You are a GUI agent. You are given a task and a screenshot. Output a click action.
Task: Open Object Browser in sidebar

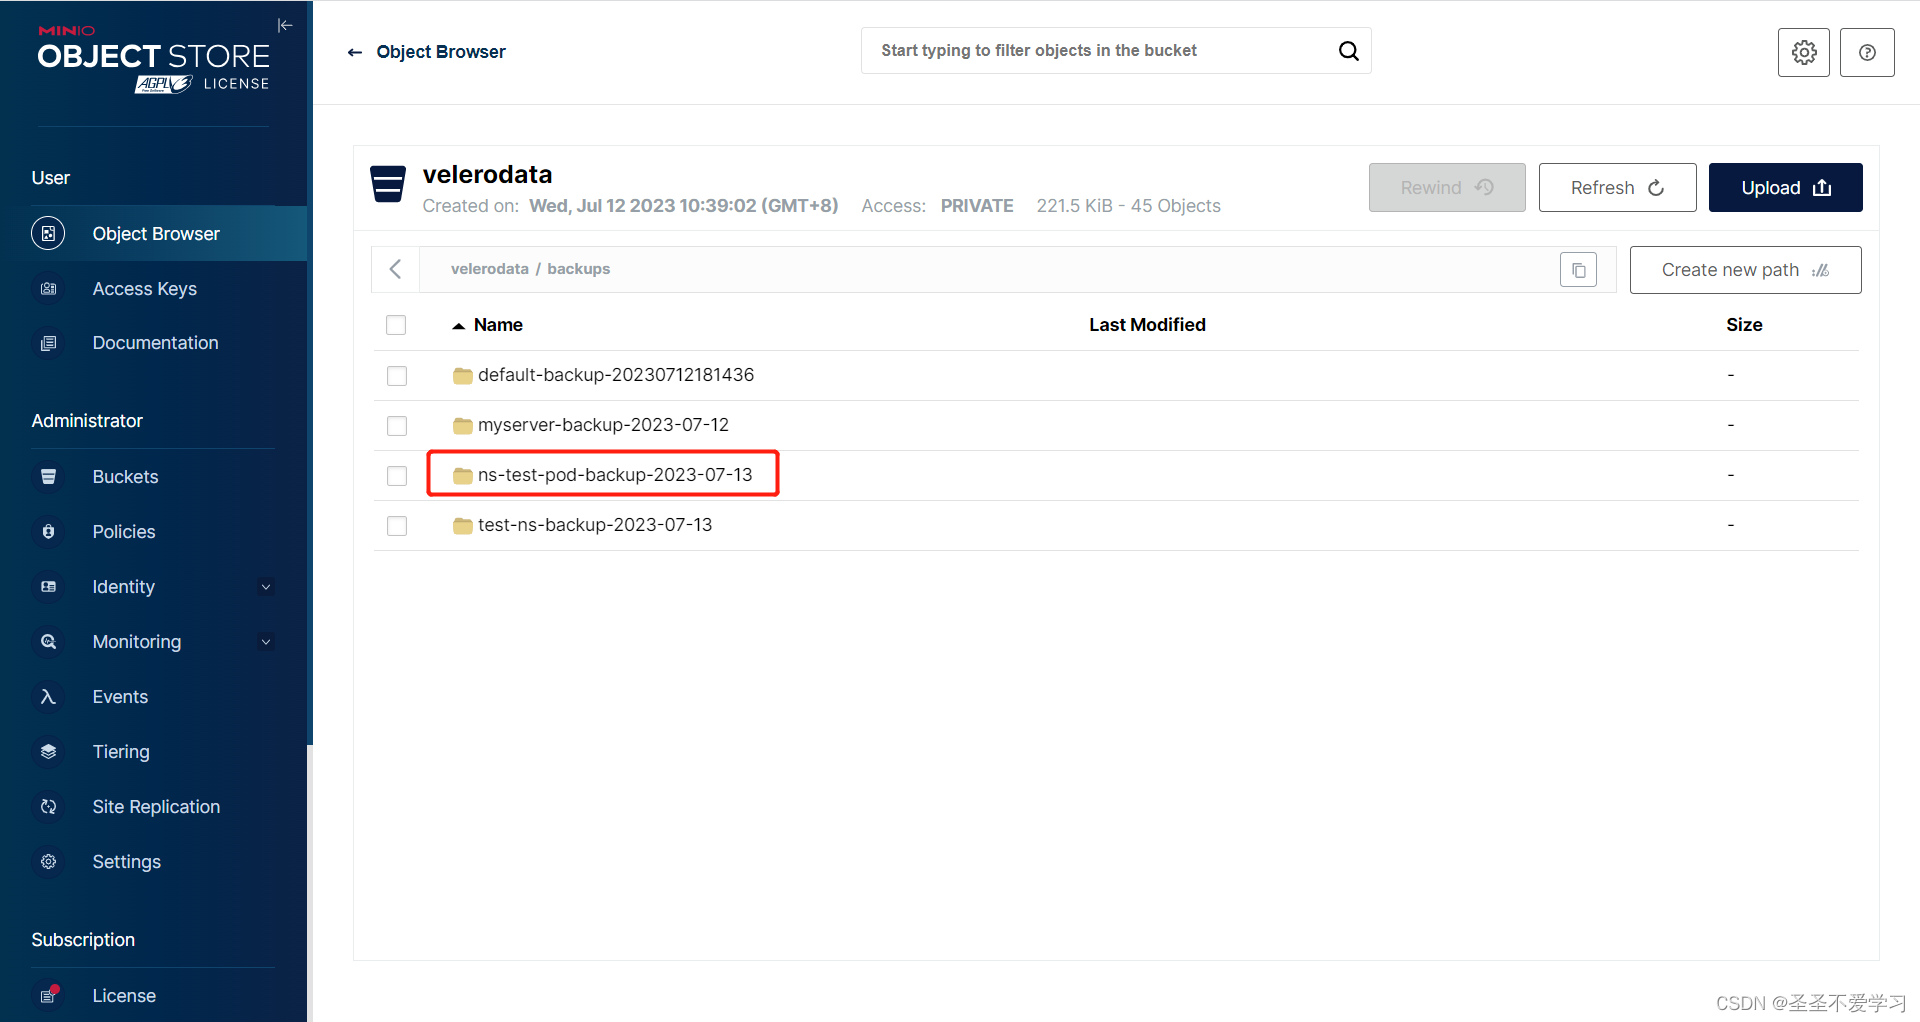pos(156,234)
